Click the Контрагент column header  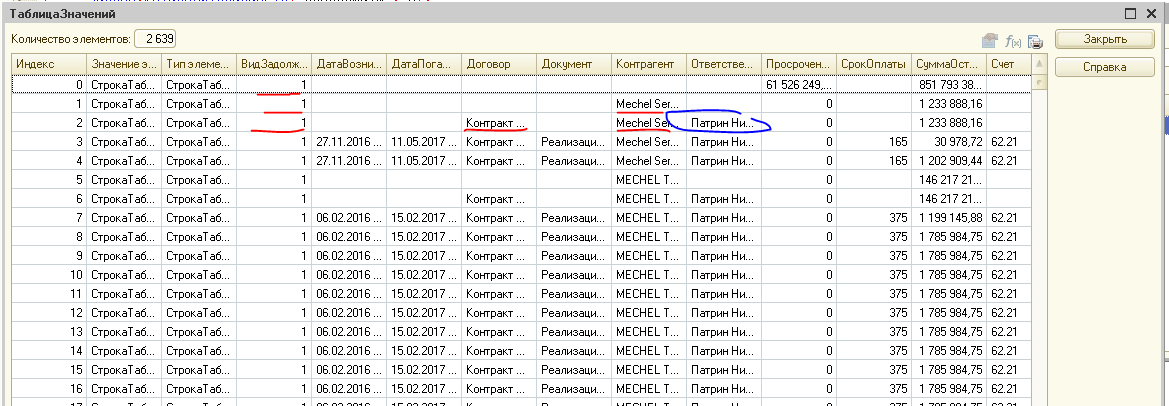click(x=649, y=65)
